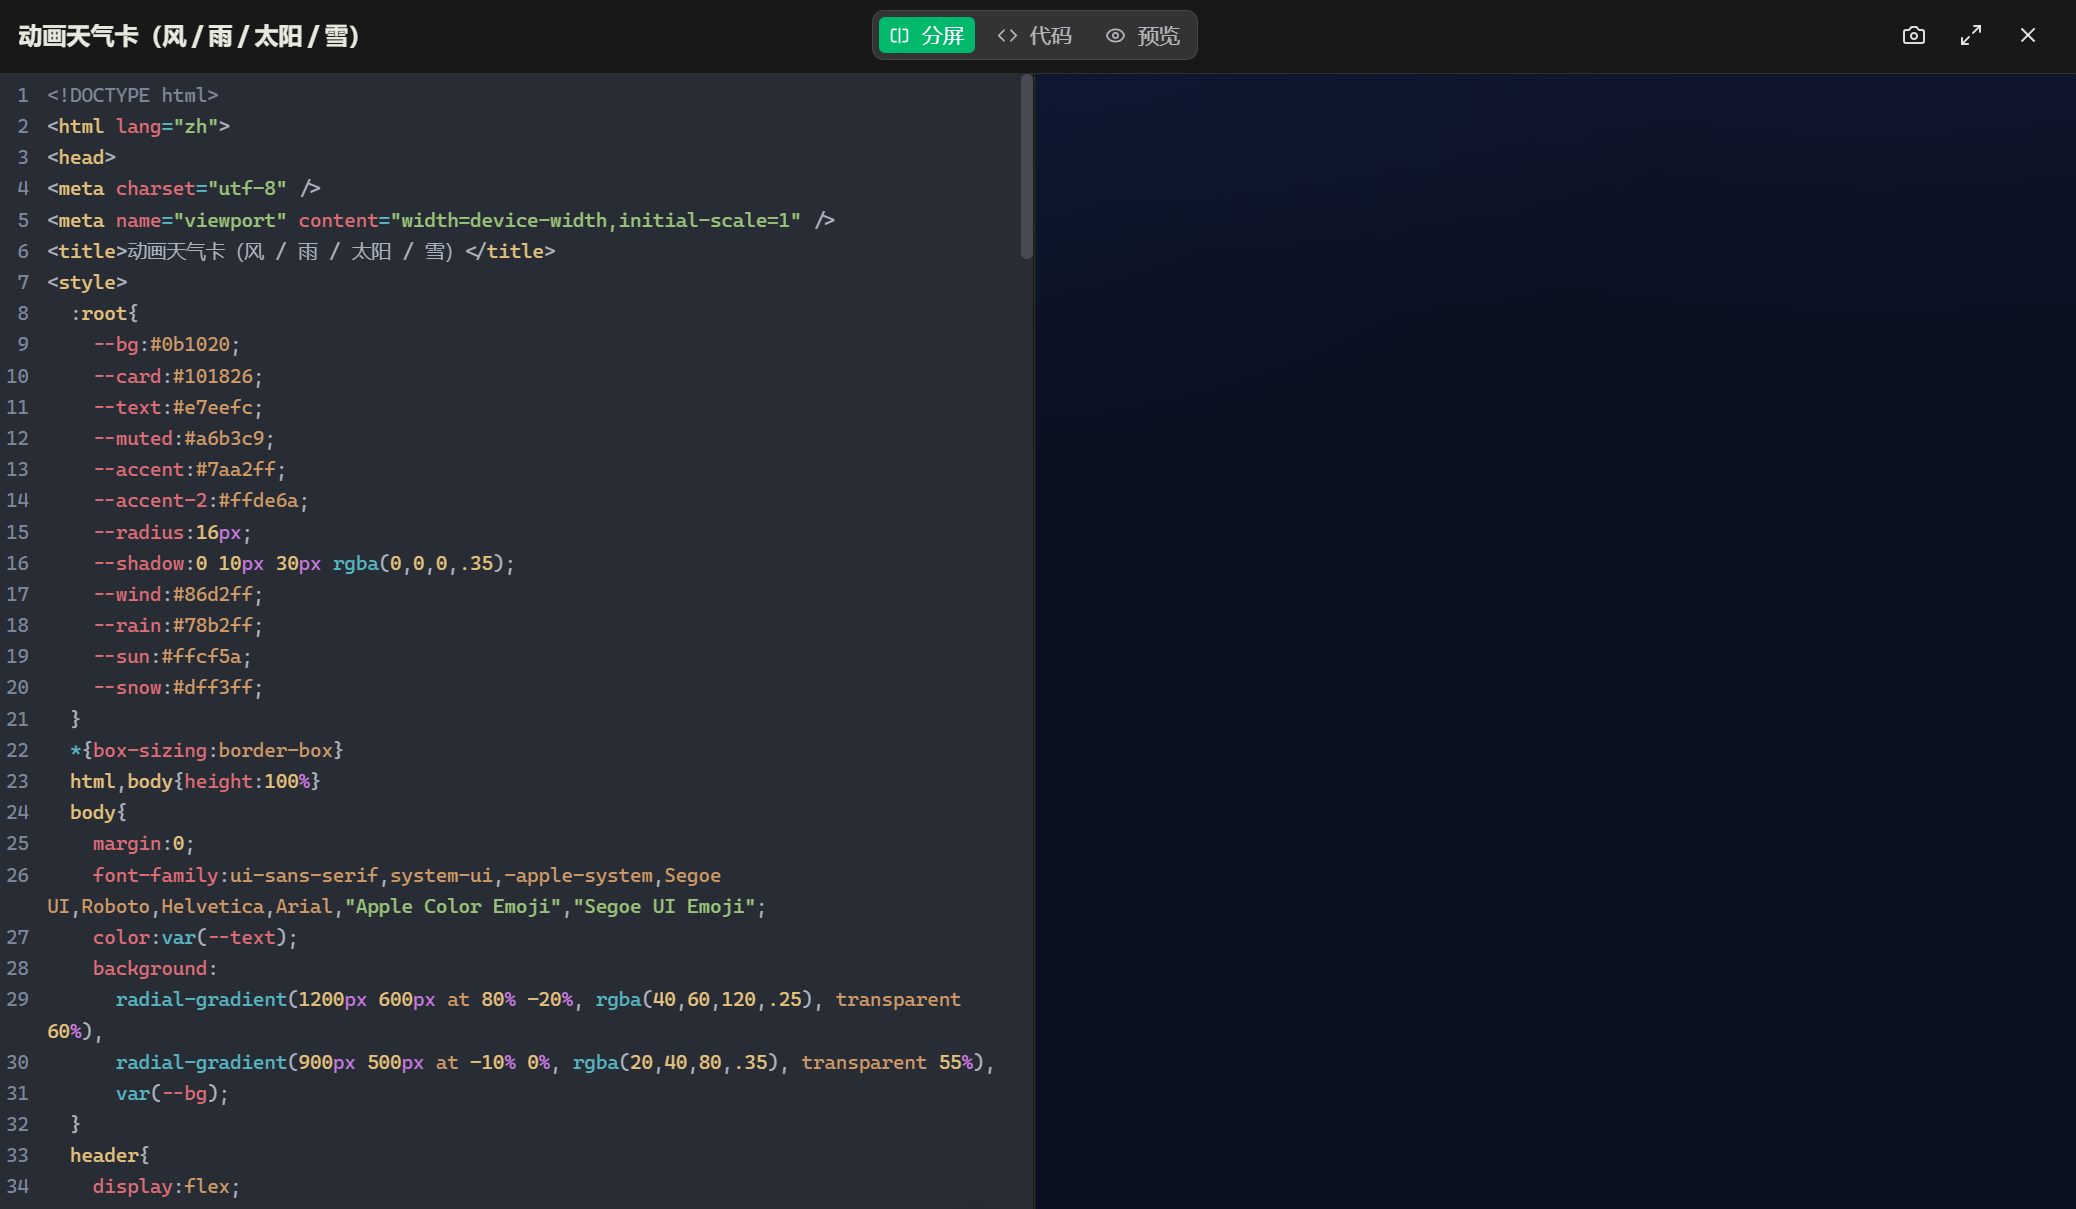Click the body{ selector on line 24
The height and width of the screenshot is (1209, 2076).
tap(97, 812)
